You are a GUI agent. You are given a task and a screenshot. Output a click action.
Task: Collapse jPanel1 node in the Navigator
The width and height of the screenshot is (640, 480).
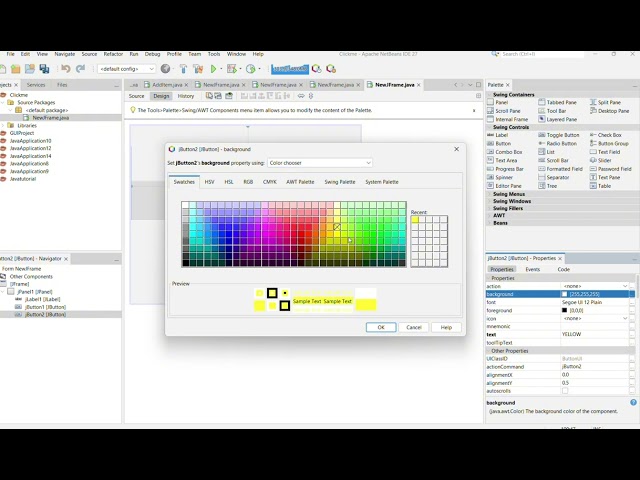[x=4, y=292]
